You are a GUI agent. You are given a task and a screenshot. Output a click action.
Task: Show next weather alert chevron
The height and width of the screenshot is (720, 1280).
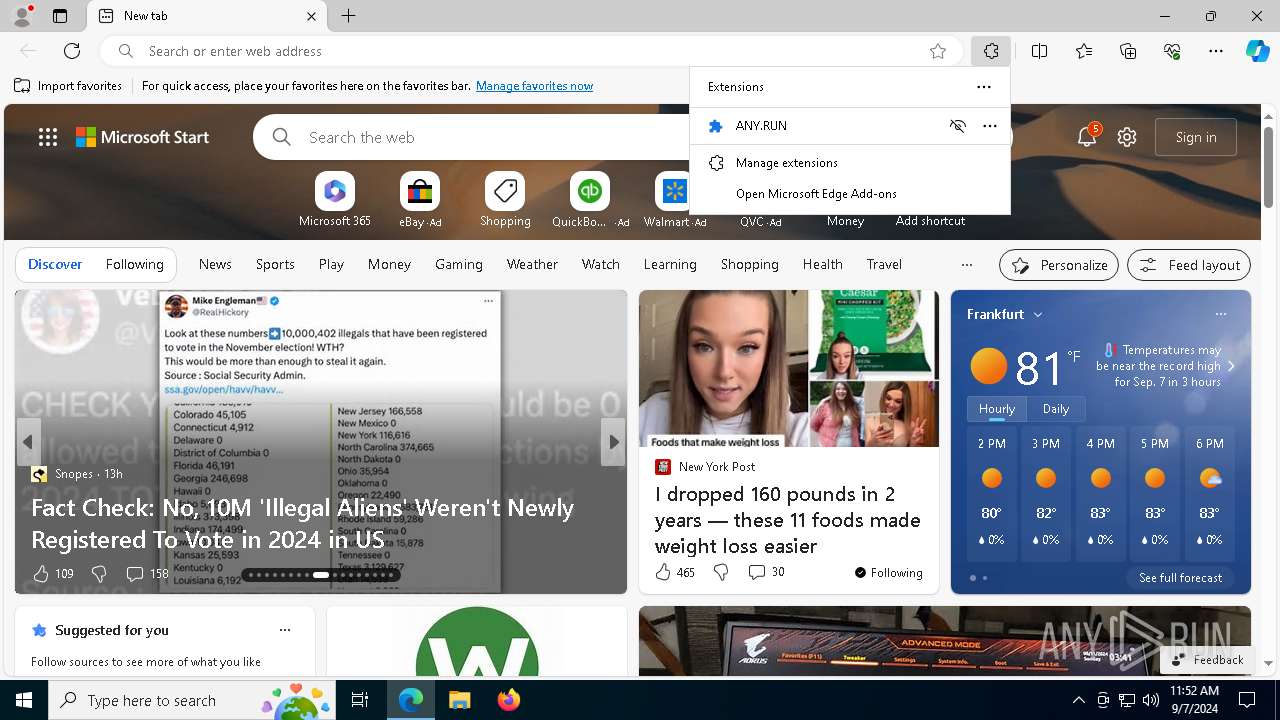pos(1231,366)
